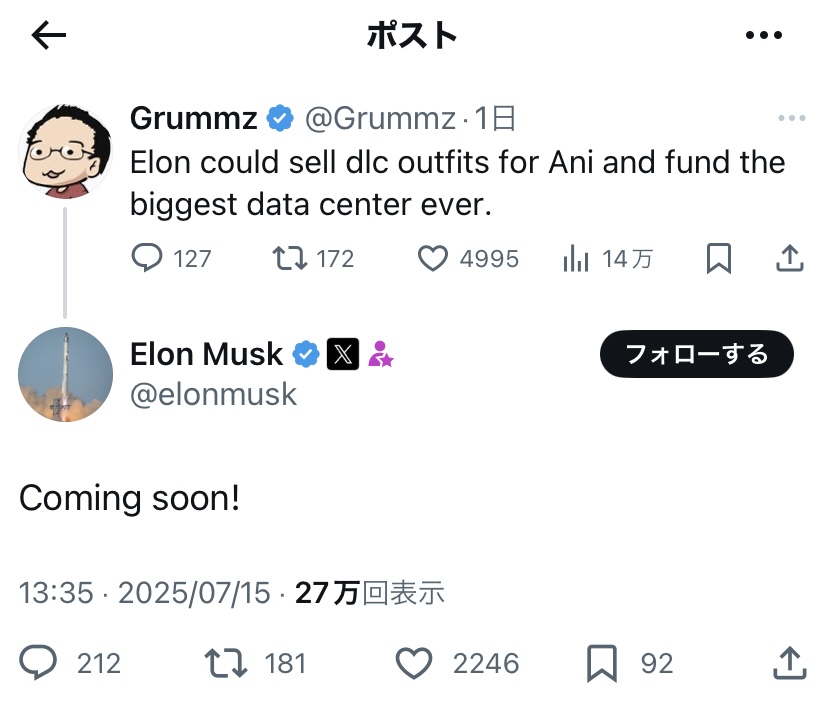
Task: Share the Coming soon! post
Action: (790, 662)
